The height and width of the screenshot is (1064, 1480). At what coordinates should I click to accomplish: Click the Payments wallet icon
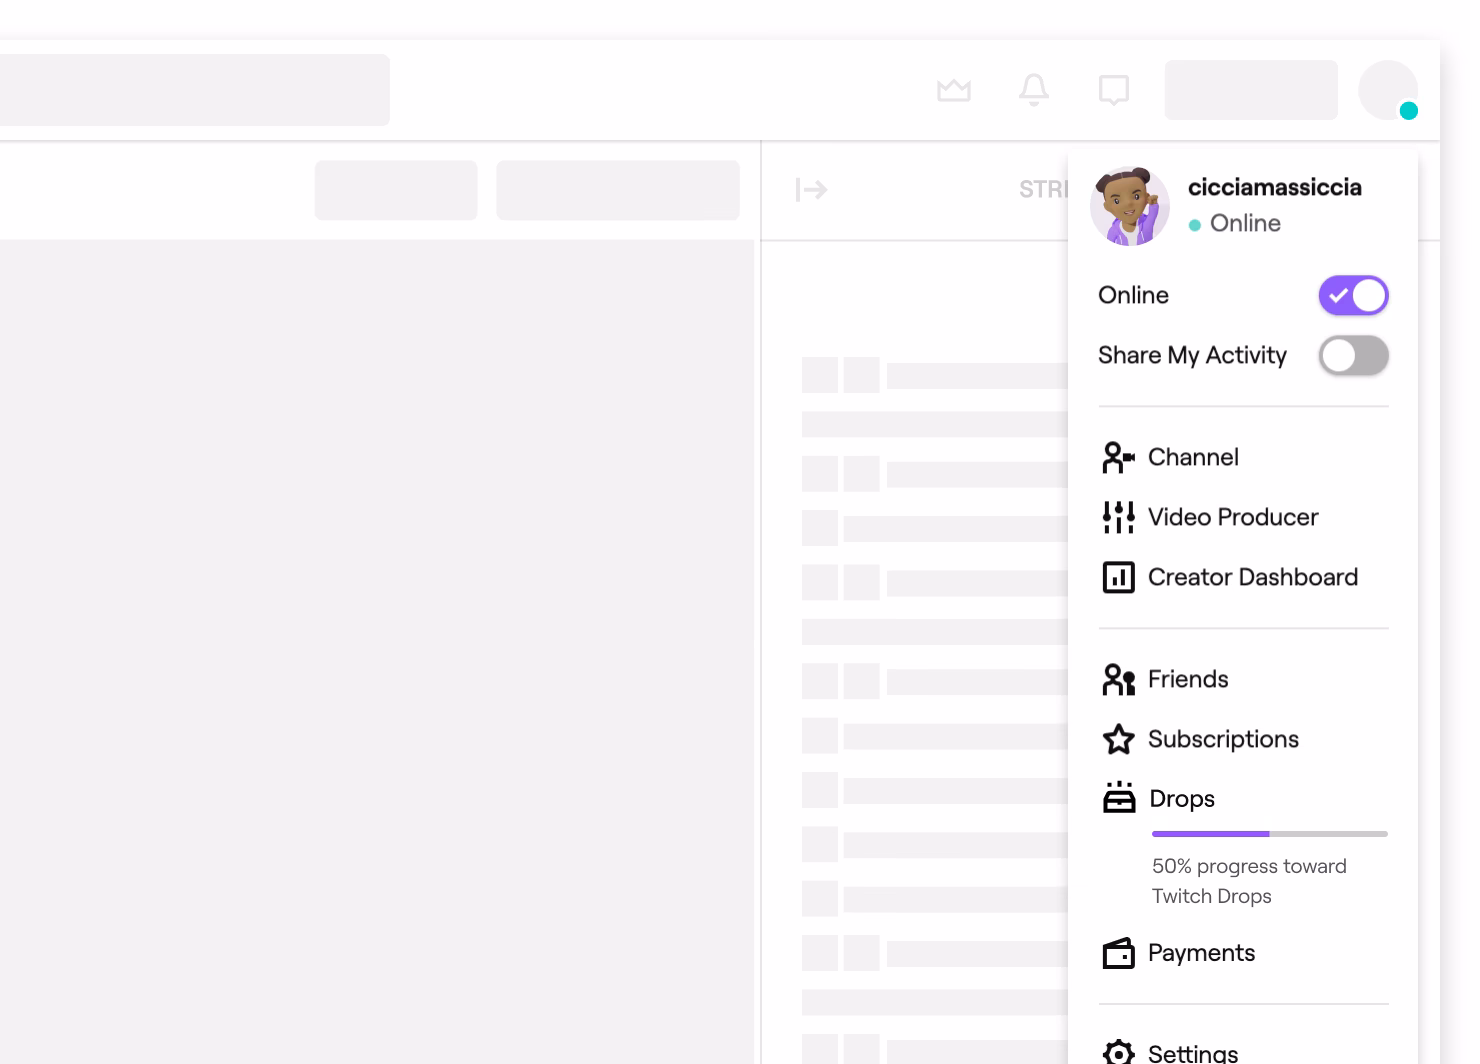[x=1118, y=953]
